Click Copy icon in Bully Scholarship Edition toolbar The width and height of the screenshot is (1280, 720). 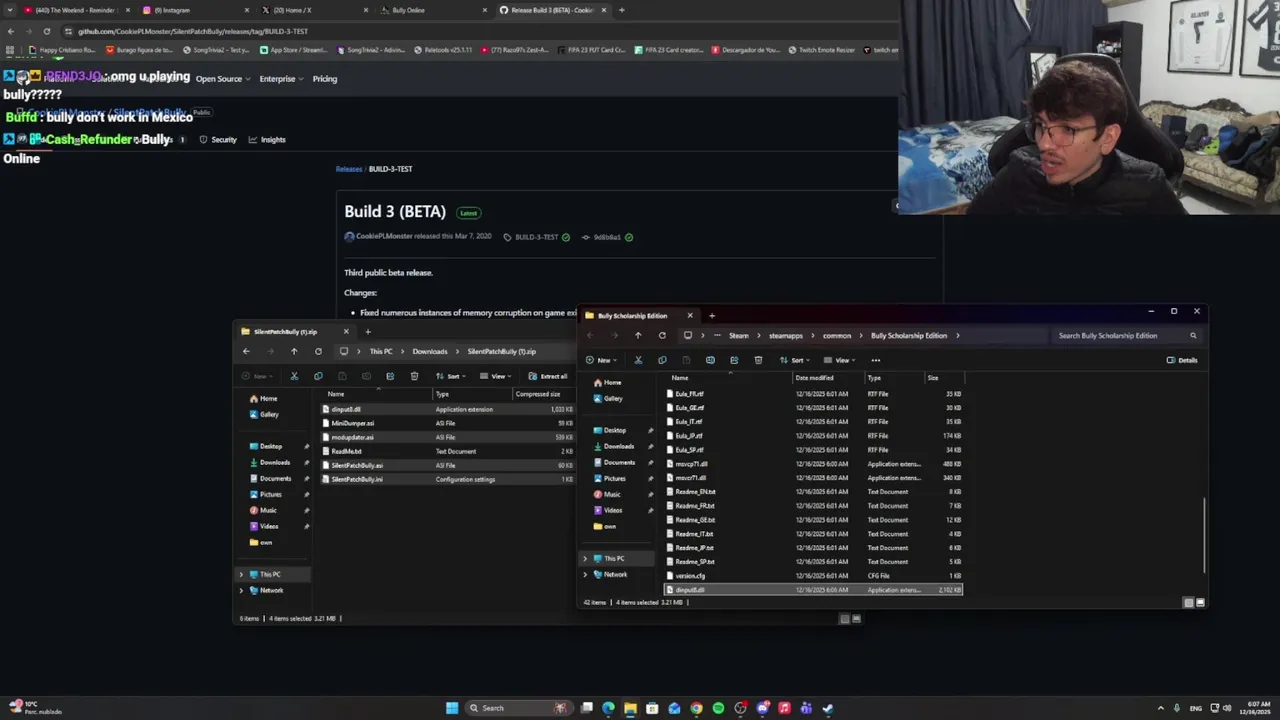point(662,360)
